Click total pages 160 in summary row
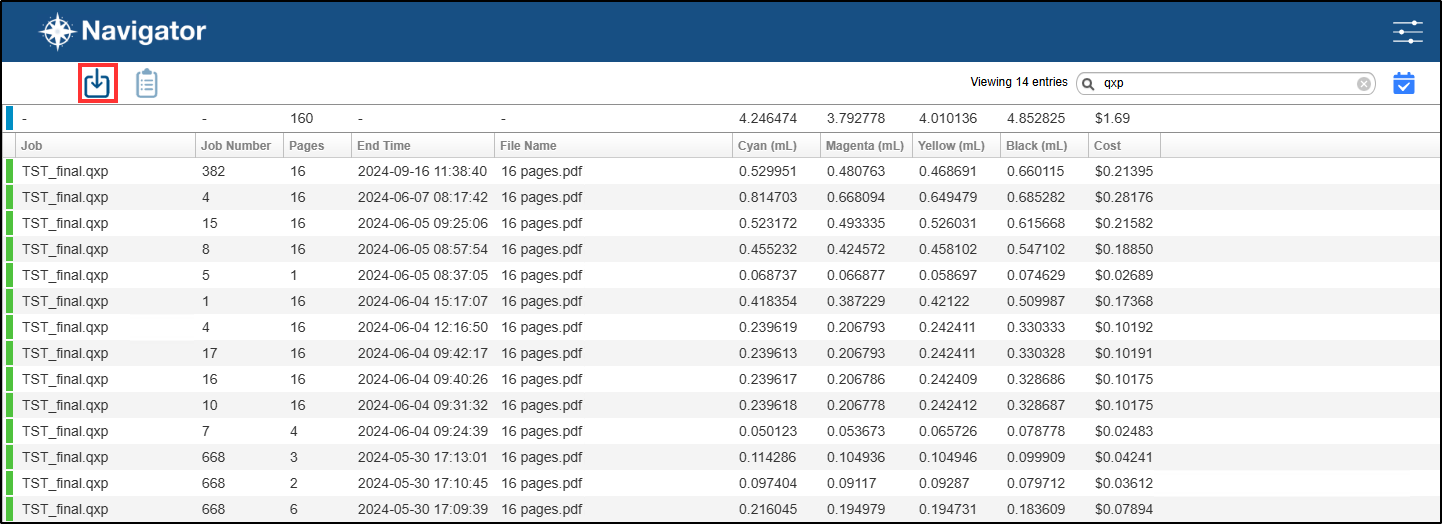This screenshot has height=524, width=1442. [x=301, y=118]
